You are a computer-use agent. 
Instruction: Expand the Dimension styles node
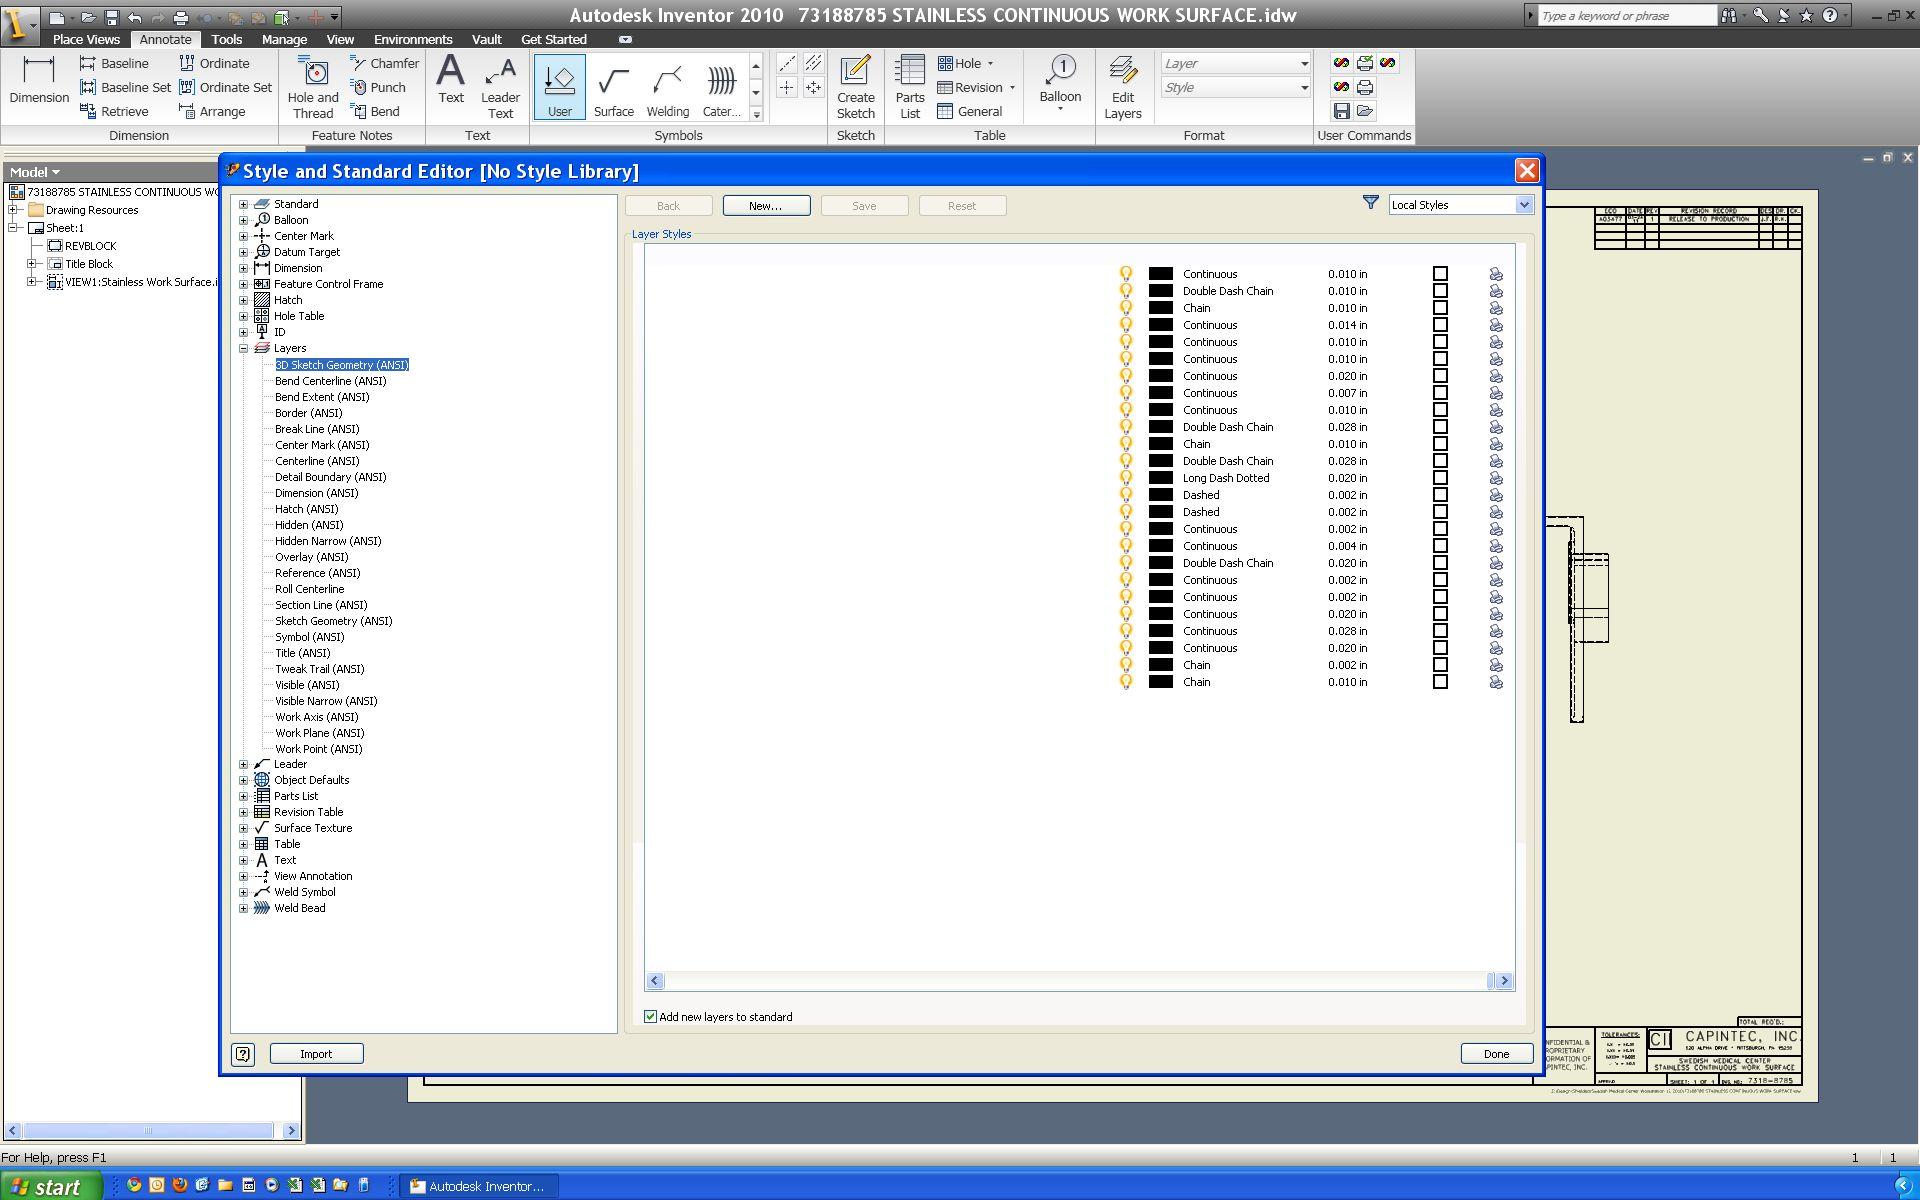click(x=243, y=268)
